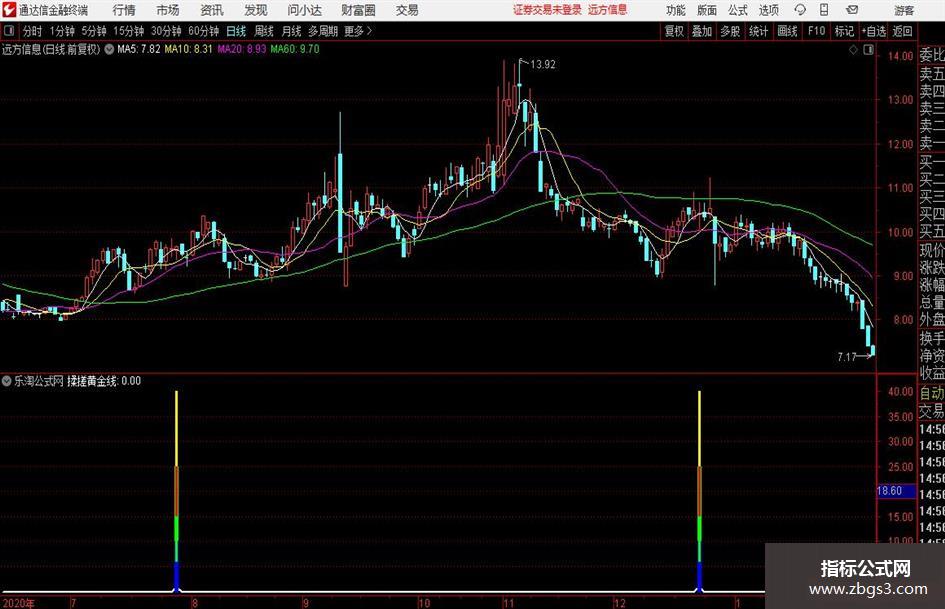Image resolution: width=945 pixels, height=609 pixels.
Task: Click the 13.92 high price label
Action: click(x=542, y=65)
